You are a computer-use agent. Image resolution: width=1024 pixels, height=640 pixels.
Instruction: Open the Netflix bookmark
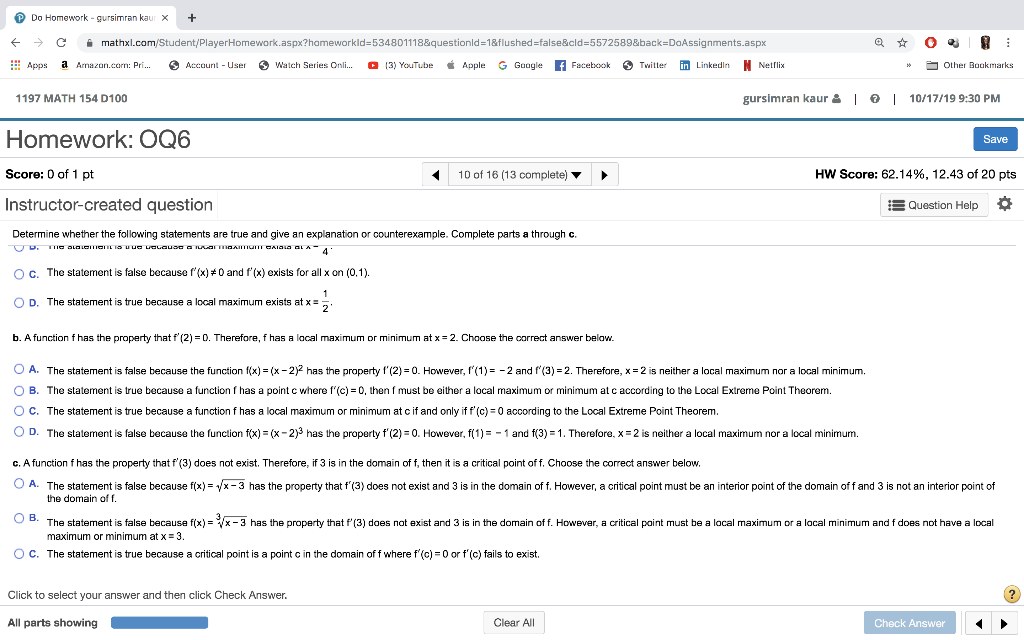click(763, 65)
